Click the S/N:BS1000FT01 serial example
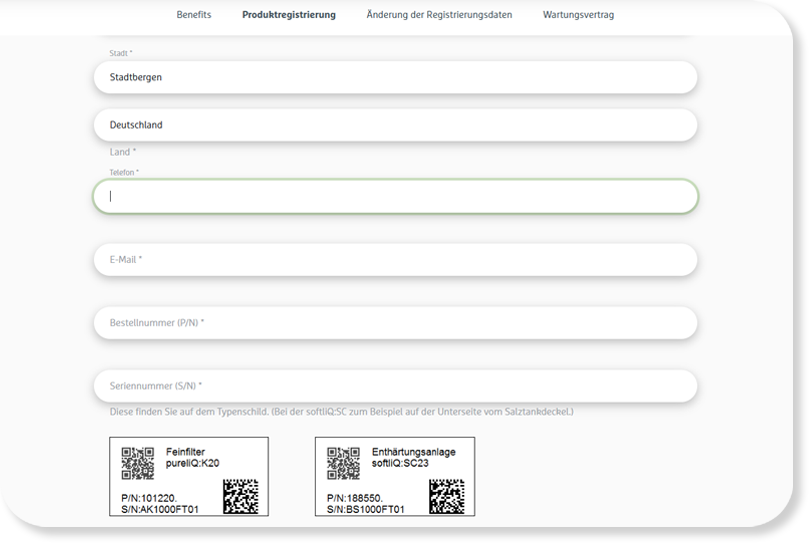809x543 pixels. (366, 509)
